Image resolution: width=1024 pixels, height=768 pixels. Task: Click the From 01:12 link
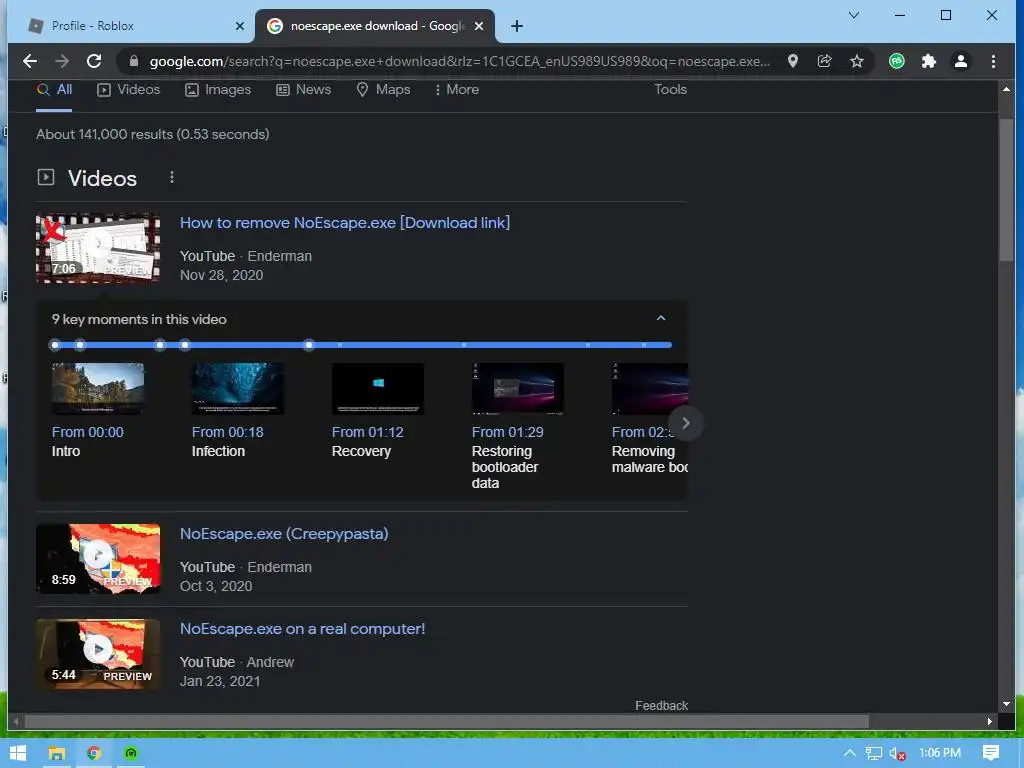pyautogui.click(x=368, y=432)
